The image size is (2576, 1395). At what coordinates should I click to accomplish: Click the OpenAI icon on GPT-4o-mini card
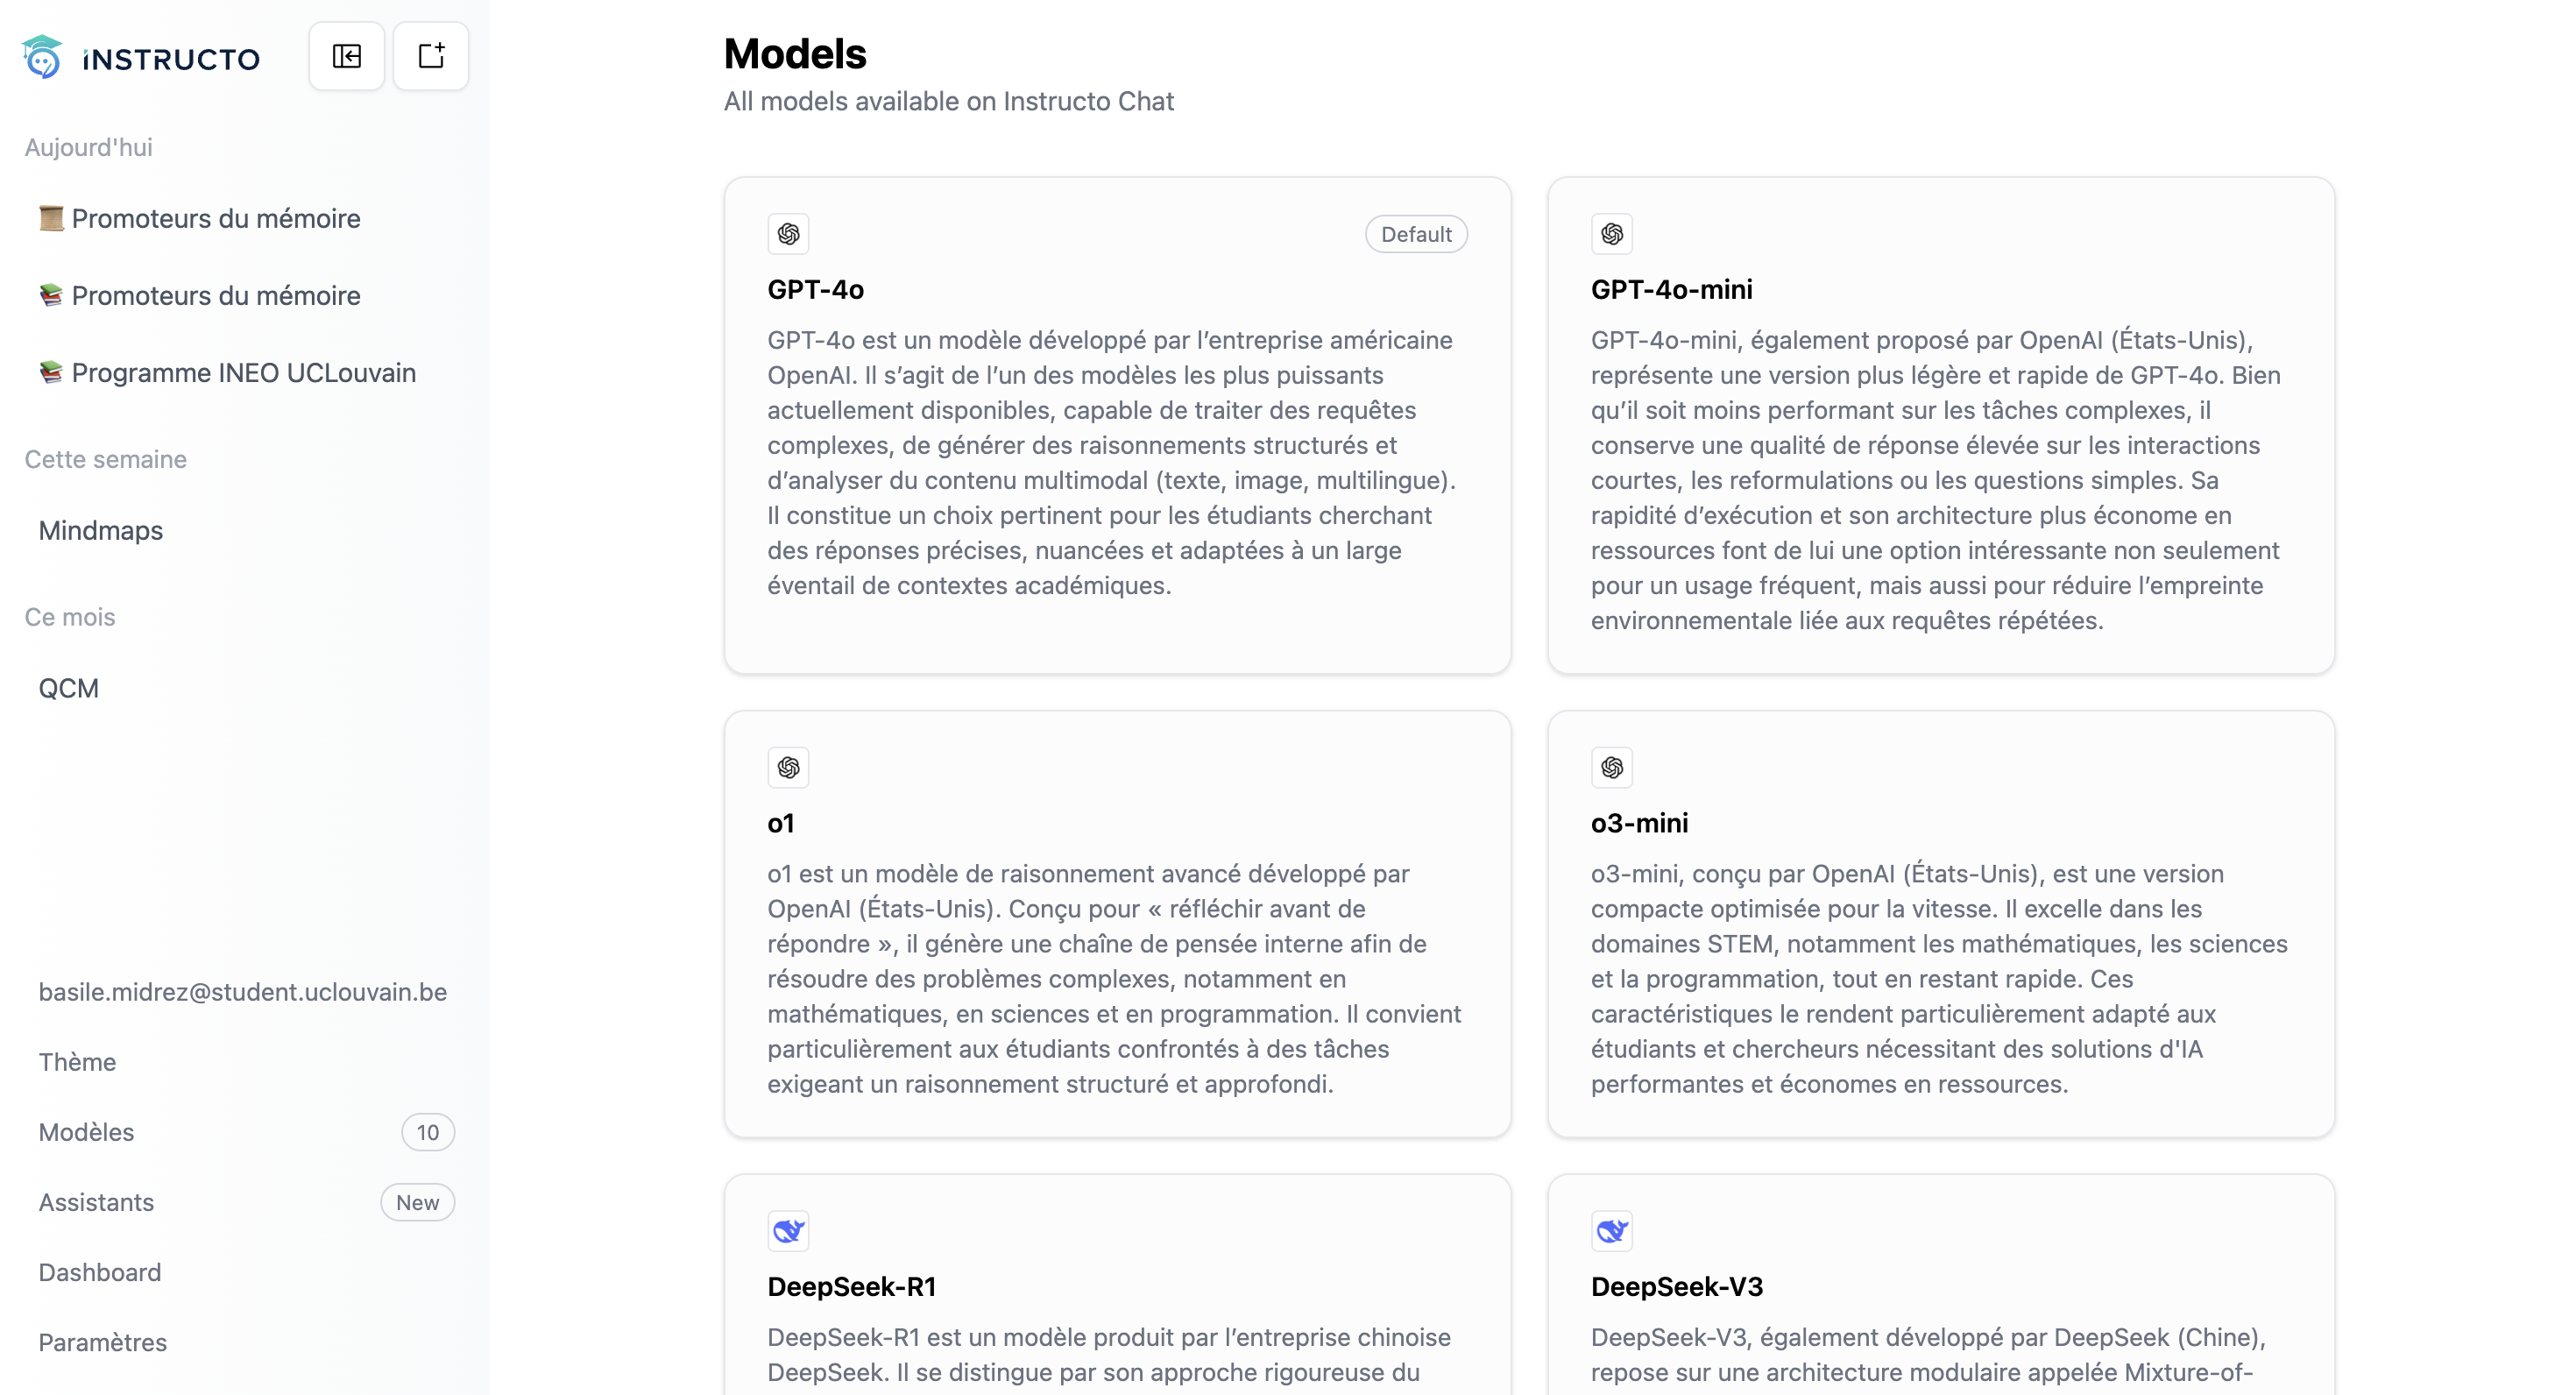point(1611,234)
